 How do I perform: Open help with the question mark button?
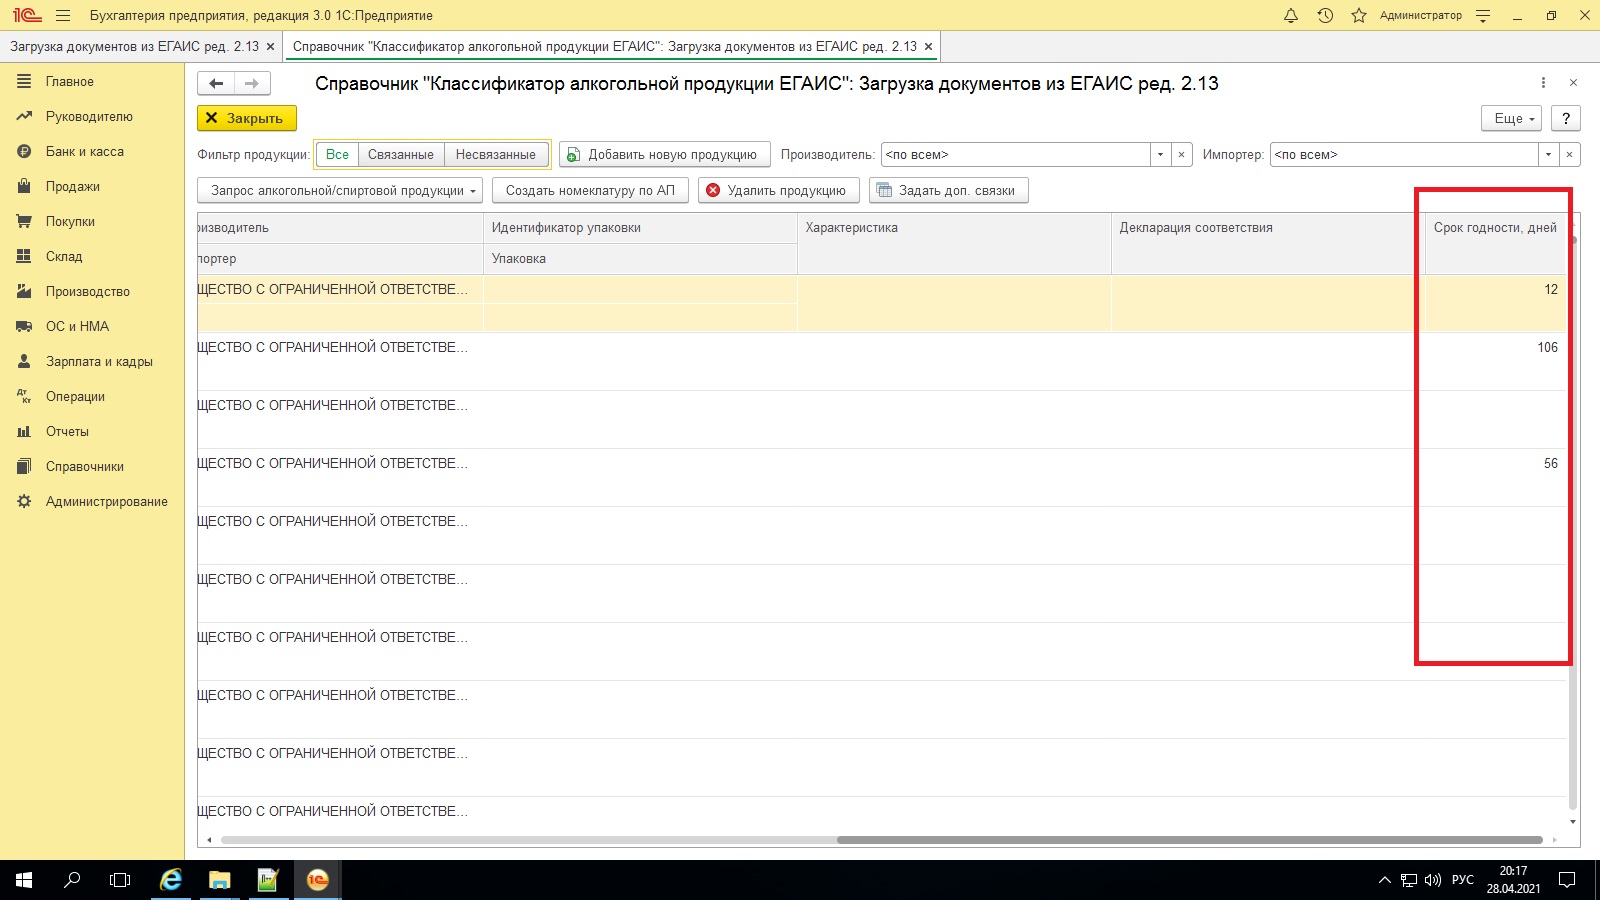pos(1566,118)
